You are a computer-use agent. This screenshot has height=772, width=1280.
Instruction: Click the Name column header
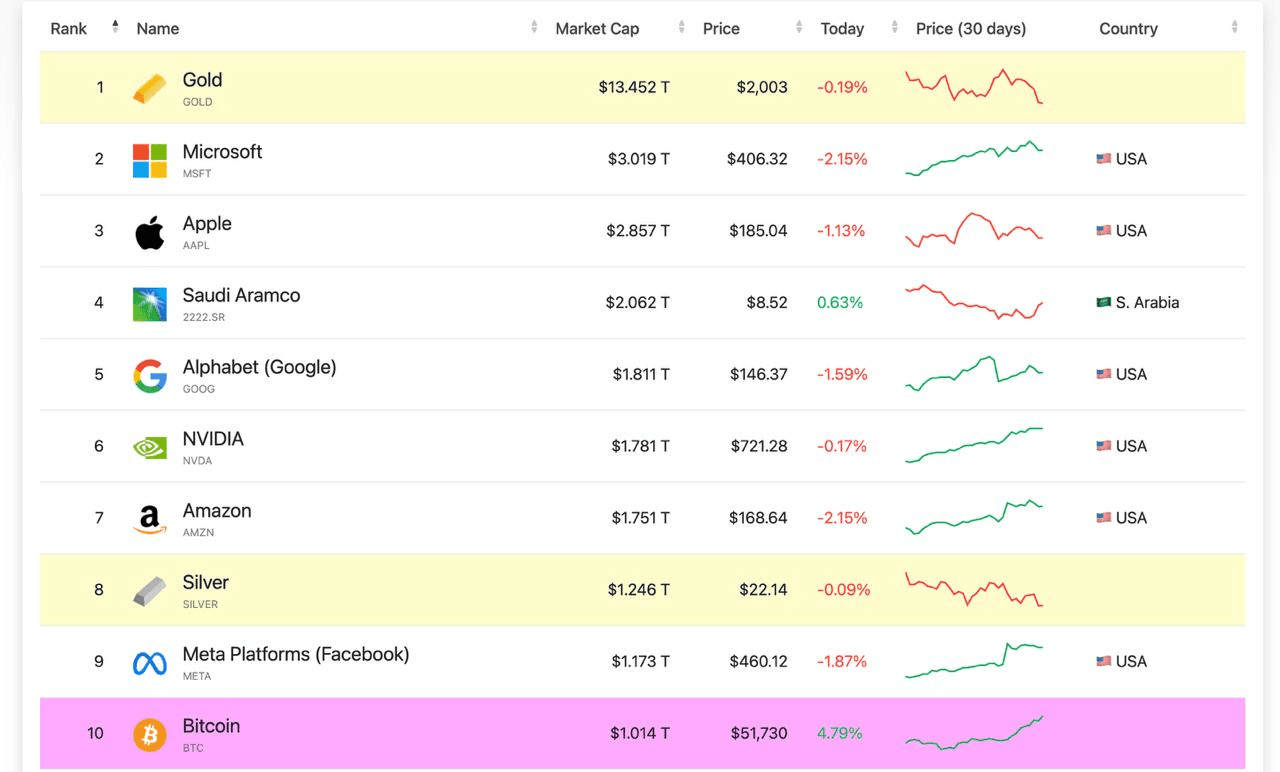pyautogui.click(x=158, y=29)
